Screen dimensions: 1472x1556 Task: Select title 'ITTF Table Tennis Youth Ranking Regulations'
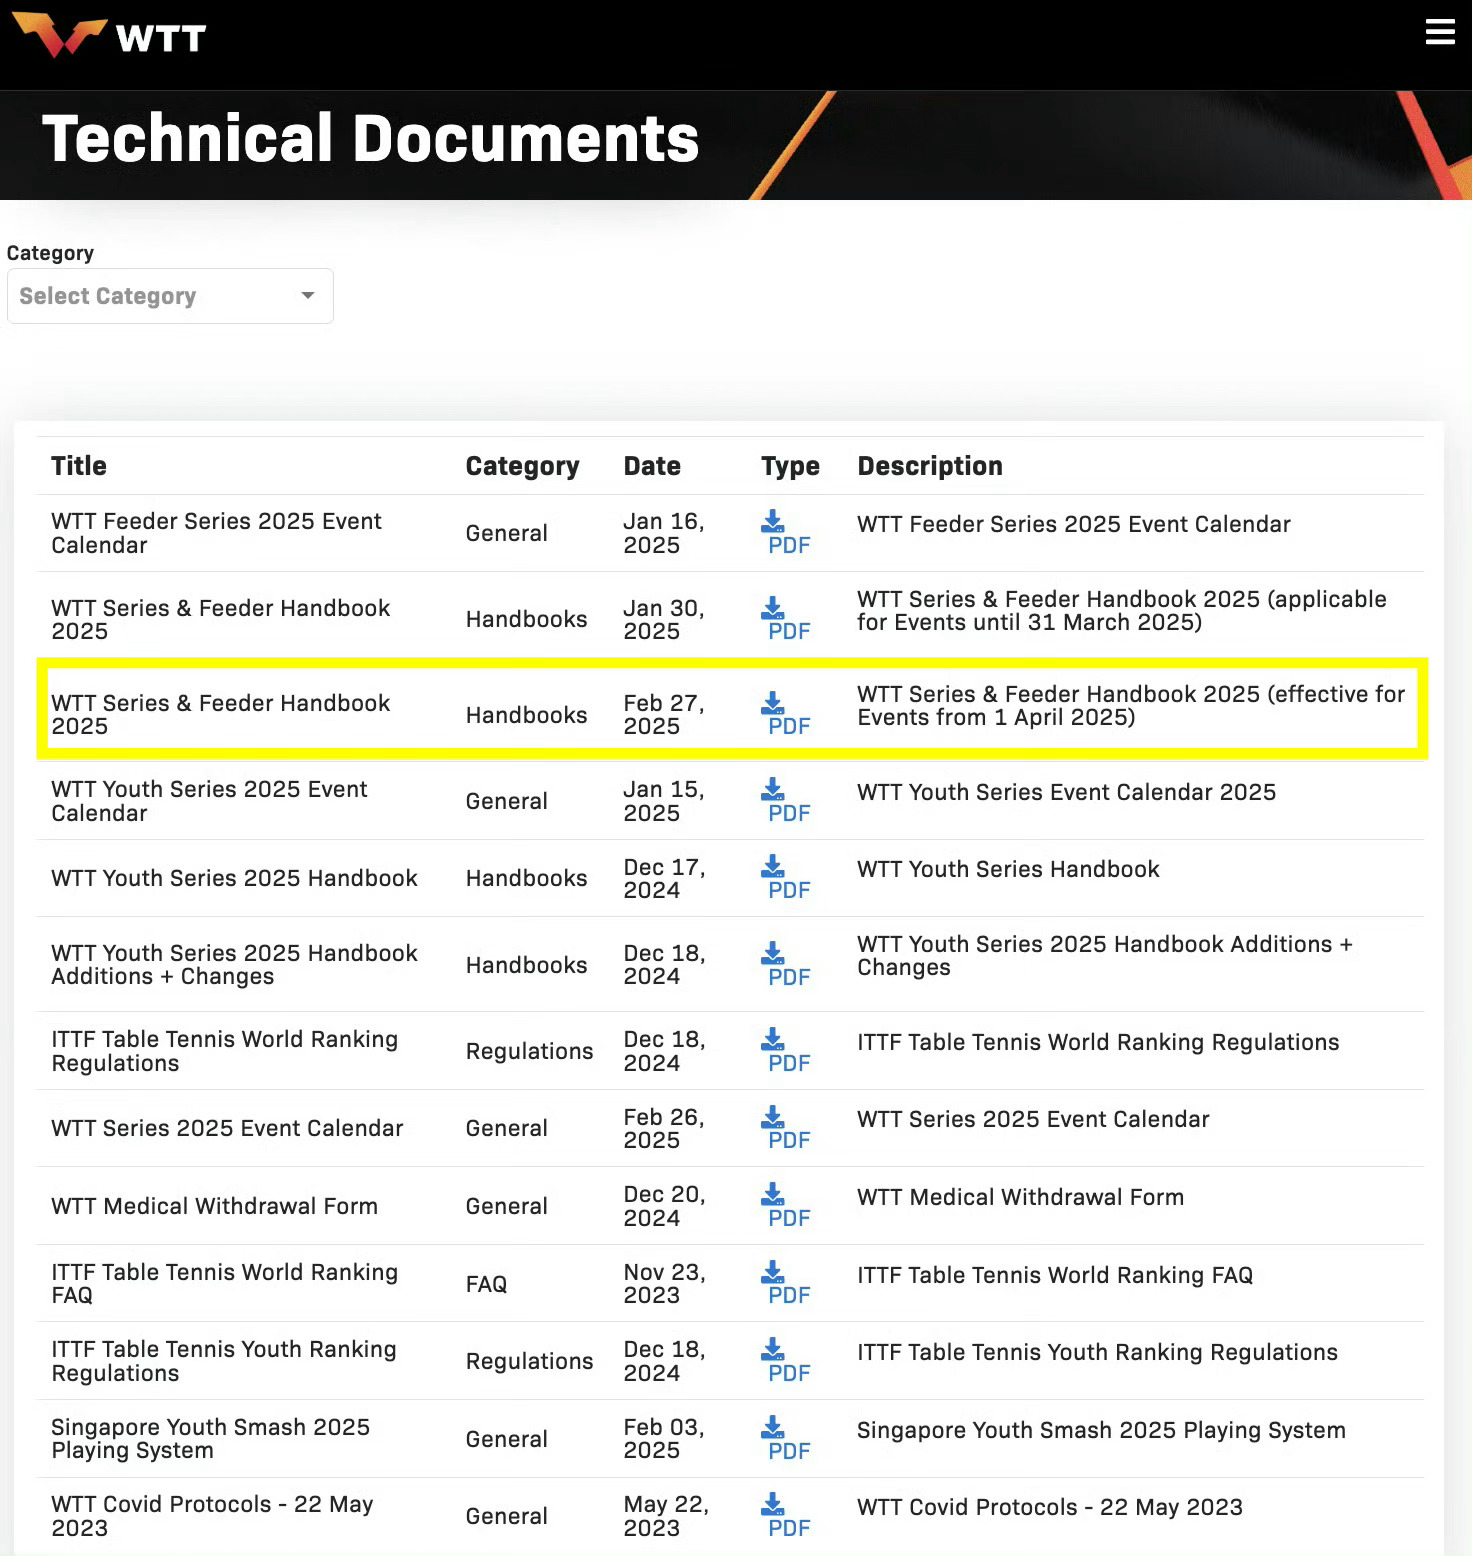[224, 1361]
